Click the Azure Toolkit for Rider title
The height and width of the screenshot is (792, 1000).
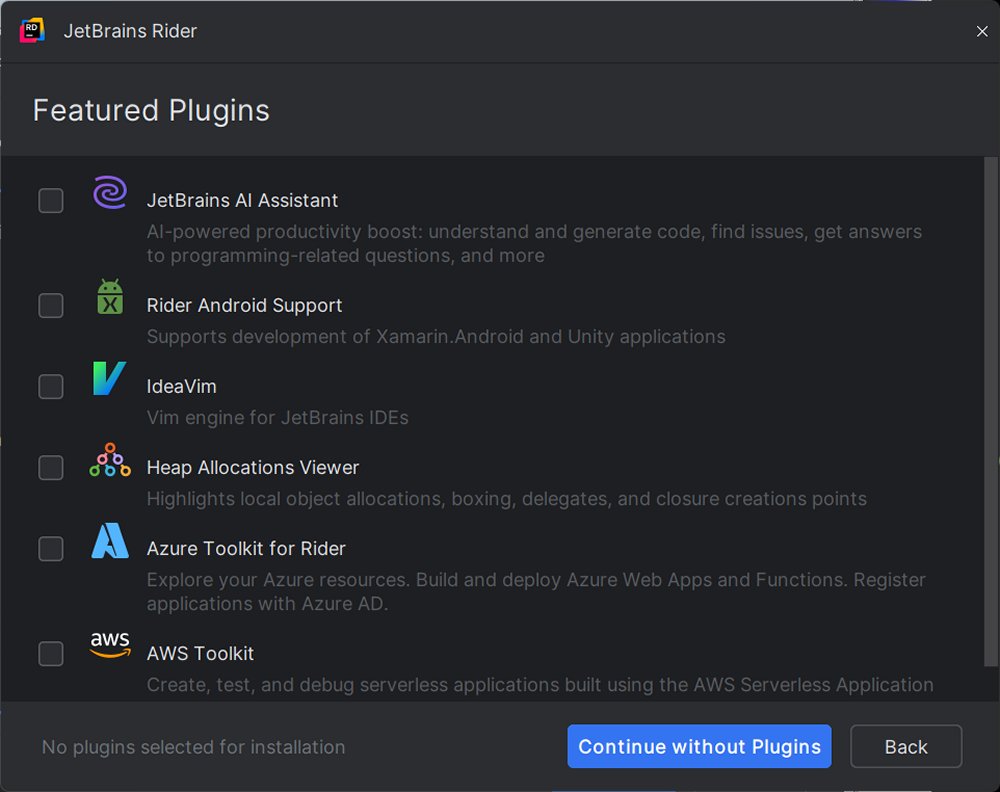tap(246, 549)
